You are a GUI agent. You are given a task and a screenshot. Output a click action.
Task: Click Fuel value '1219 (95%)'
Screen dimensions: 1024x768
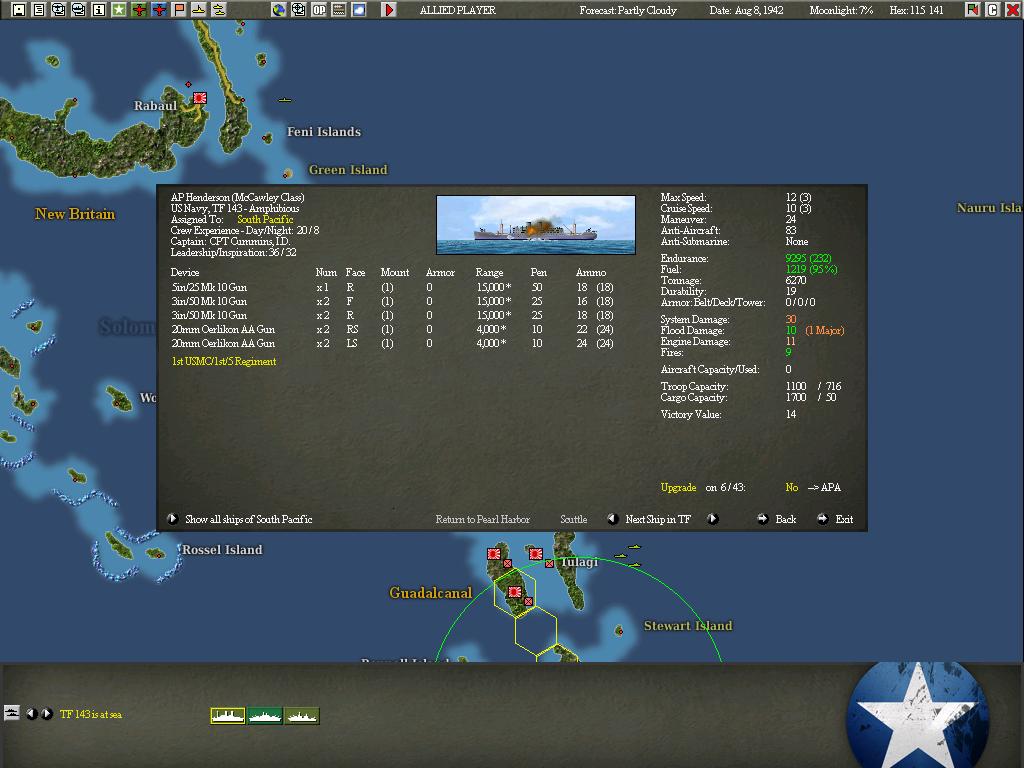pyautogui.click(x=812, y=269)
